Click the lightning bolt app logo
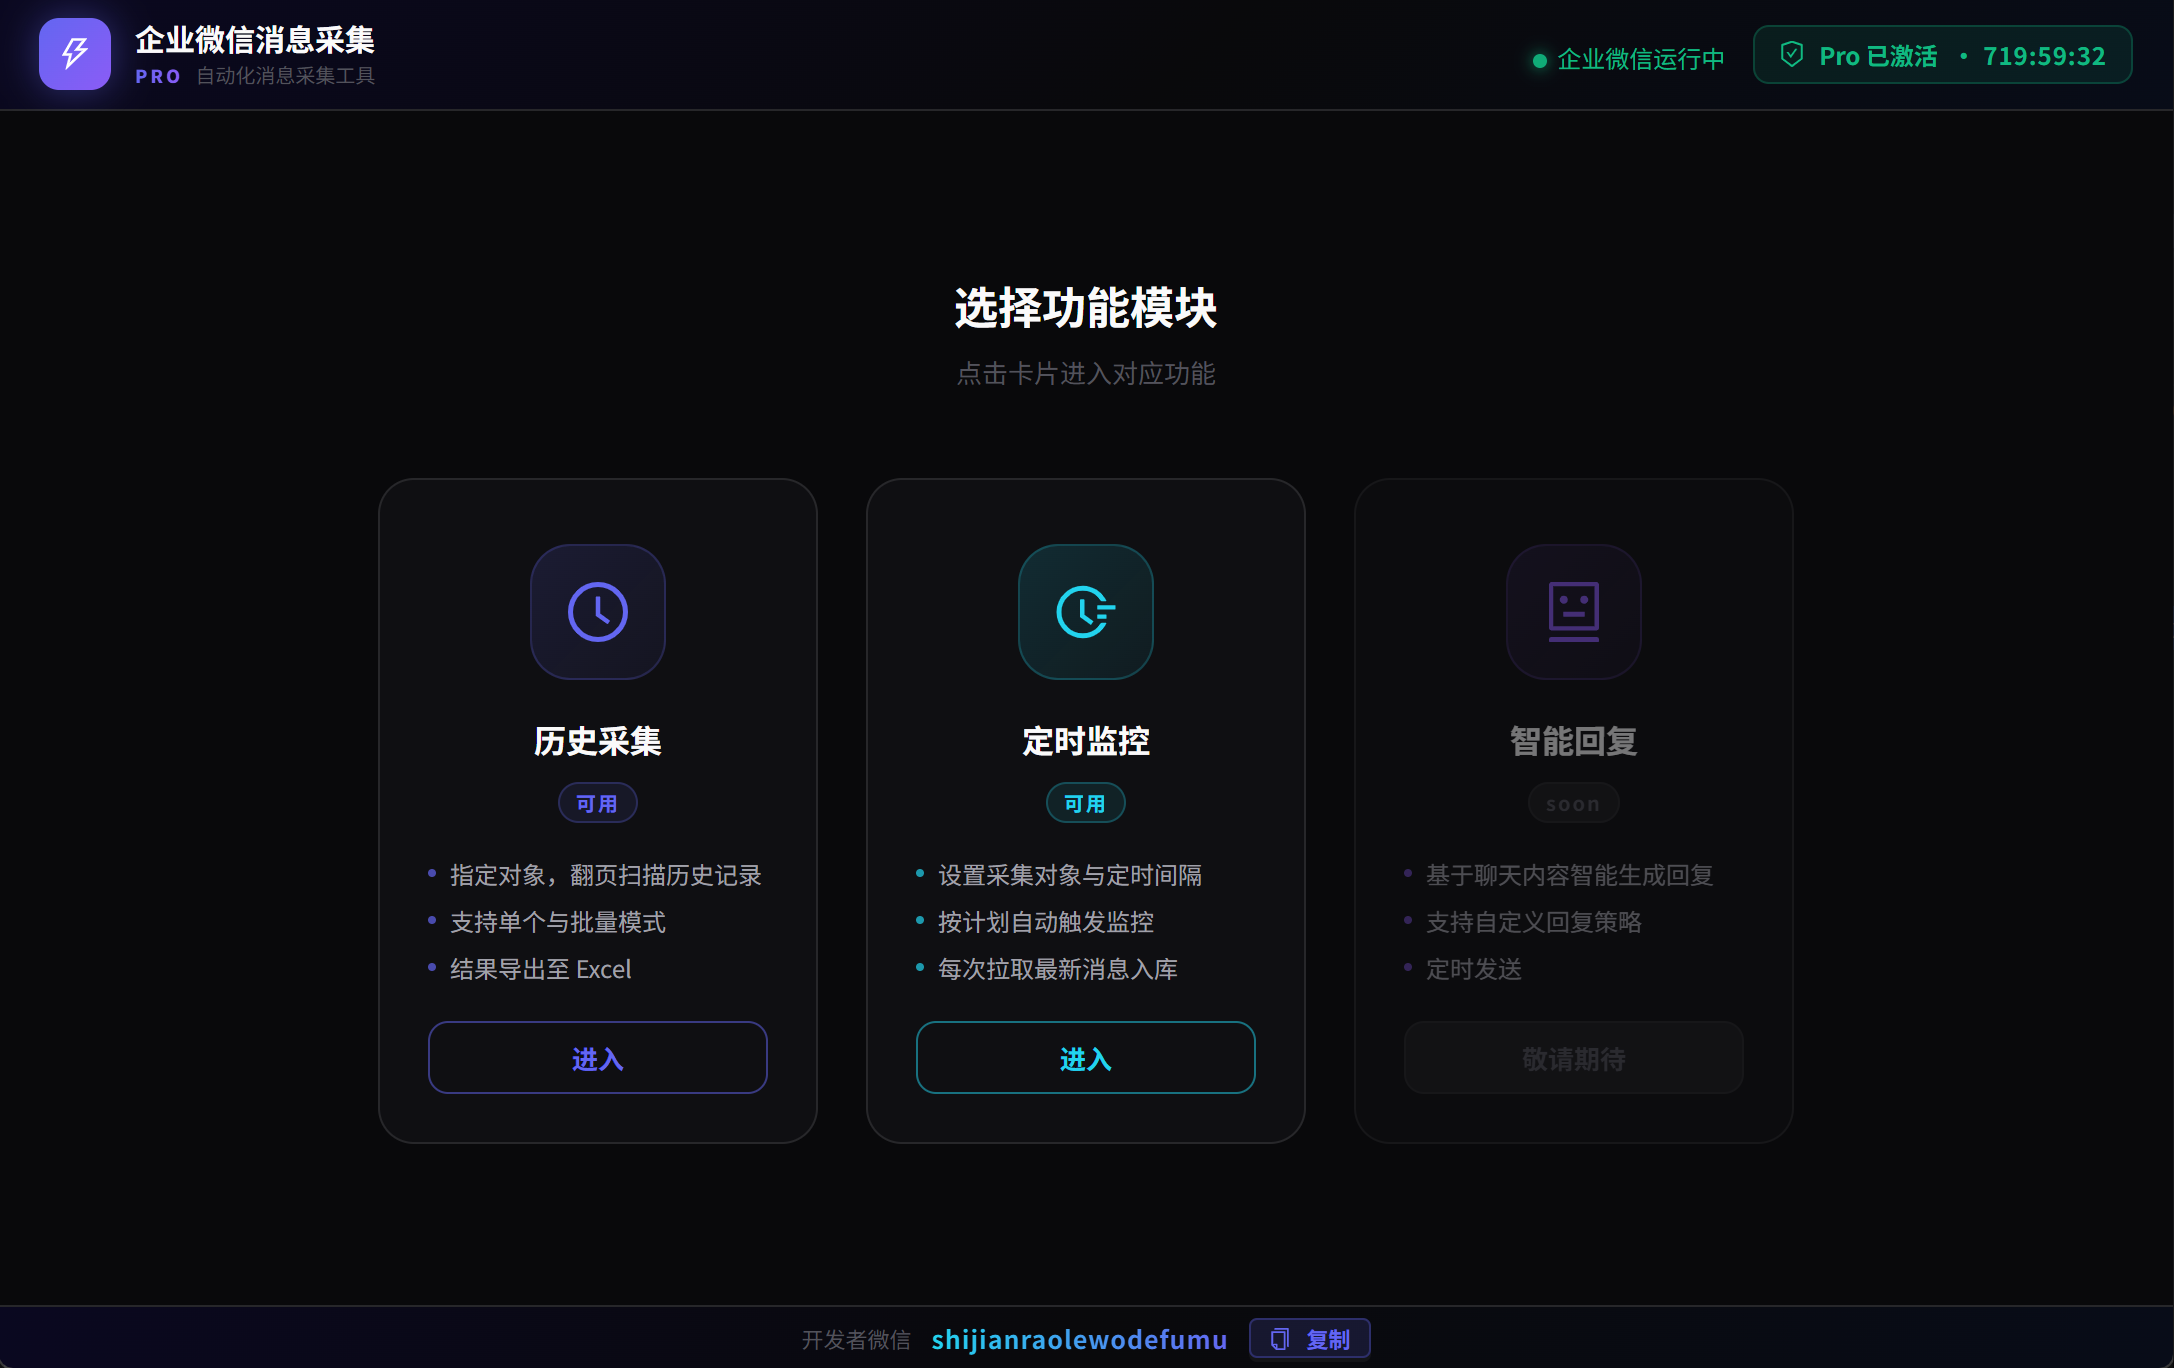Screen dimensions: 2174x1368 pos(75,54)
